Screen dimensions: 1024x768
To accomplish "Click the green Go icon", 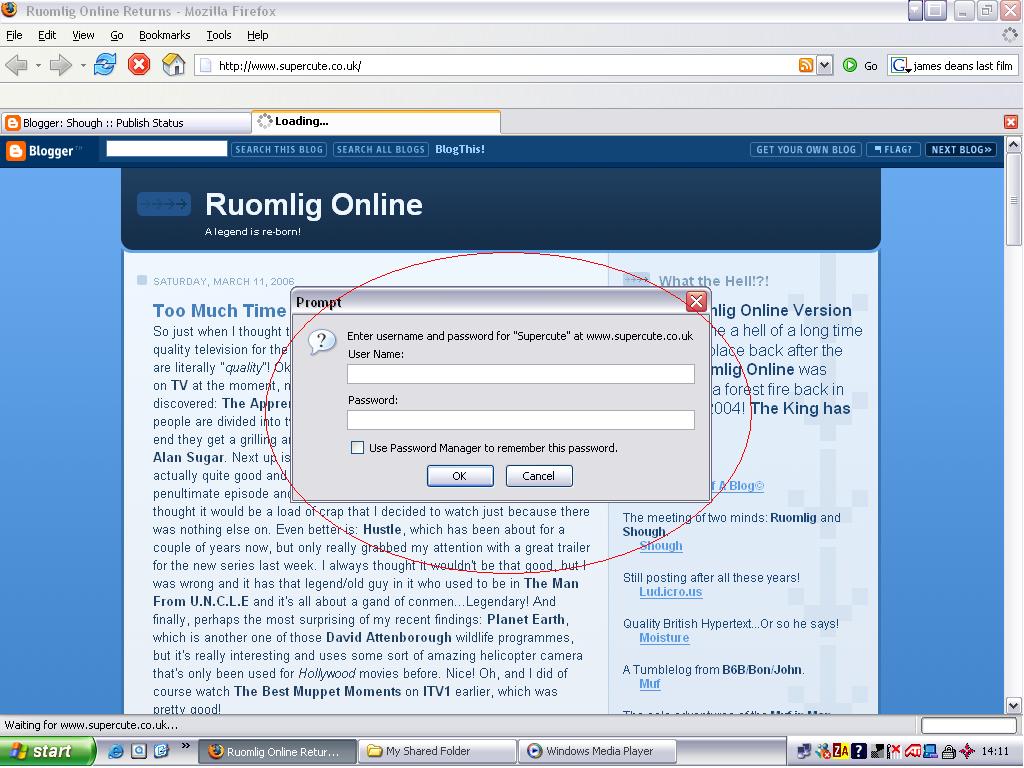I will [850, 65].
